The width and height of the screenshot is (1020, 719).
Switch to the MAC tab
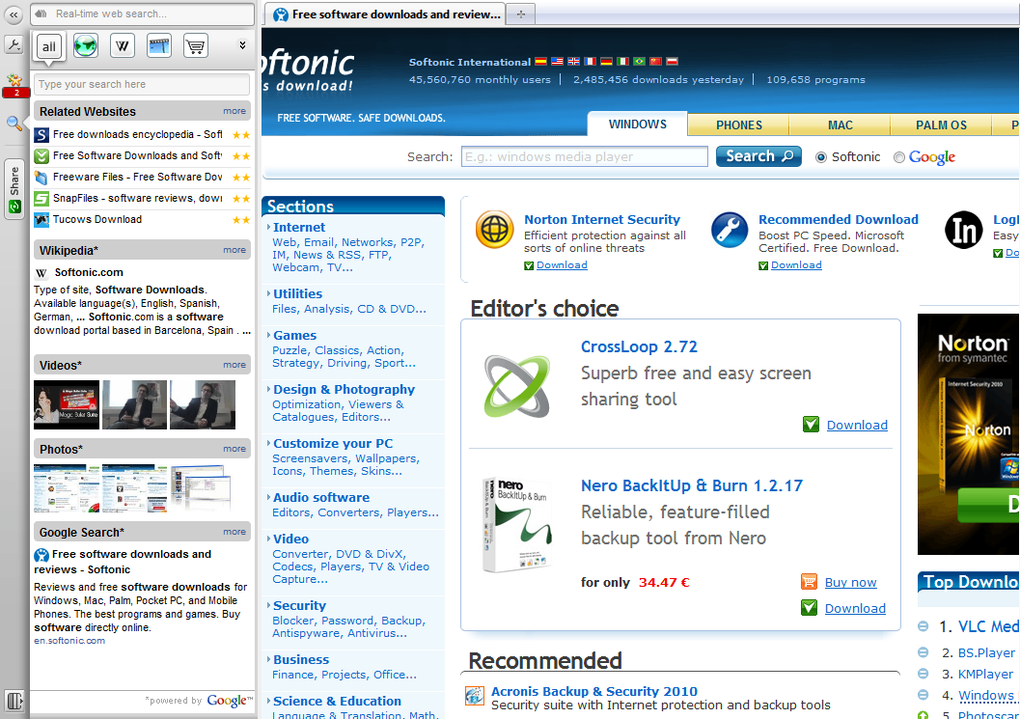(x=840, y=125)
